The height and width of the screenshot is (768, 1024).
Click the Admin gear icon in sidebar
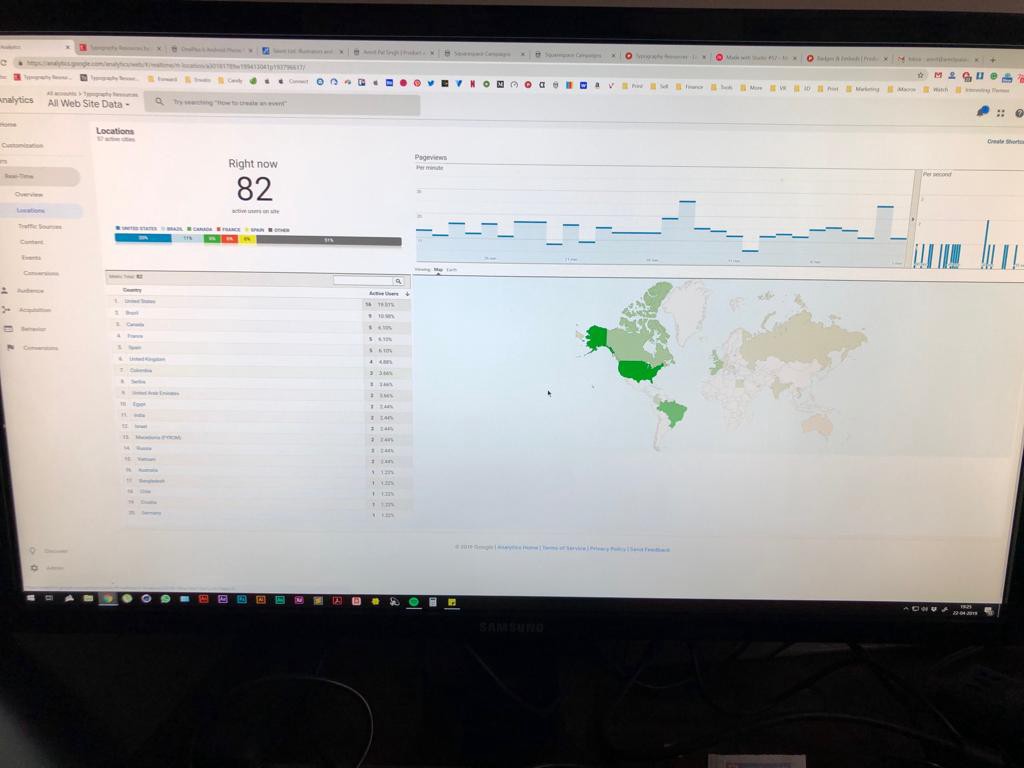pos(35,568)
